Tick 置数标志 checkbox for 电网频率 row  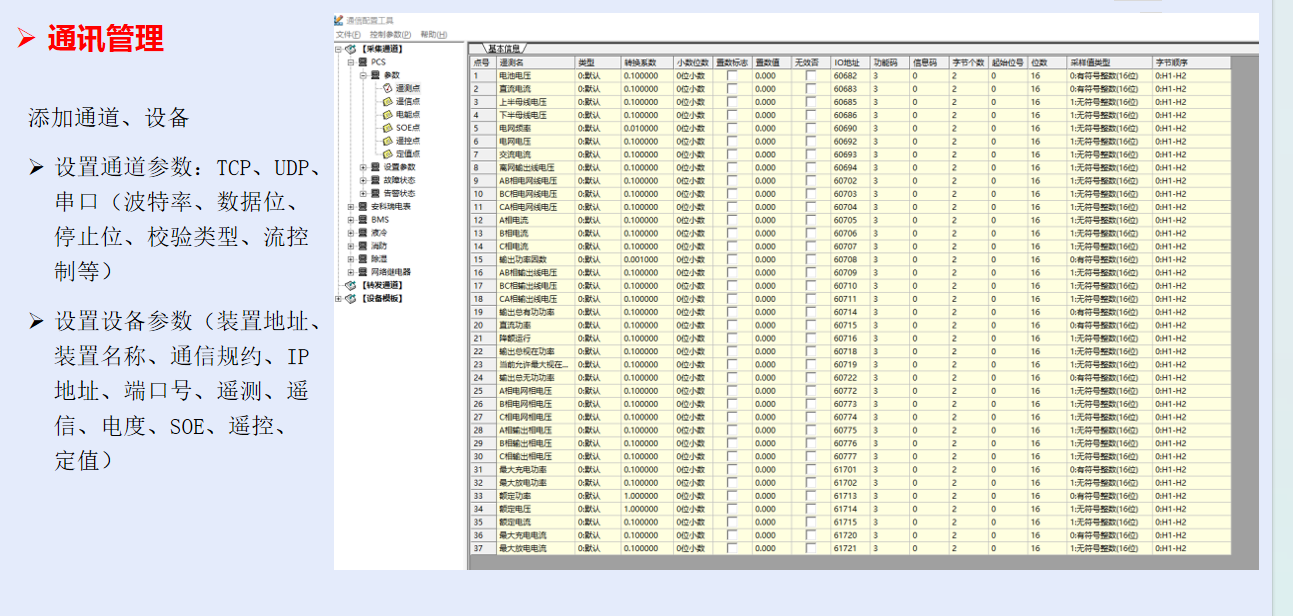coord(732,128)
